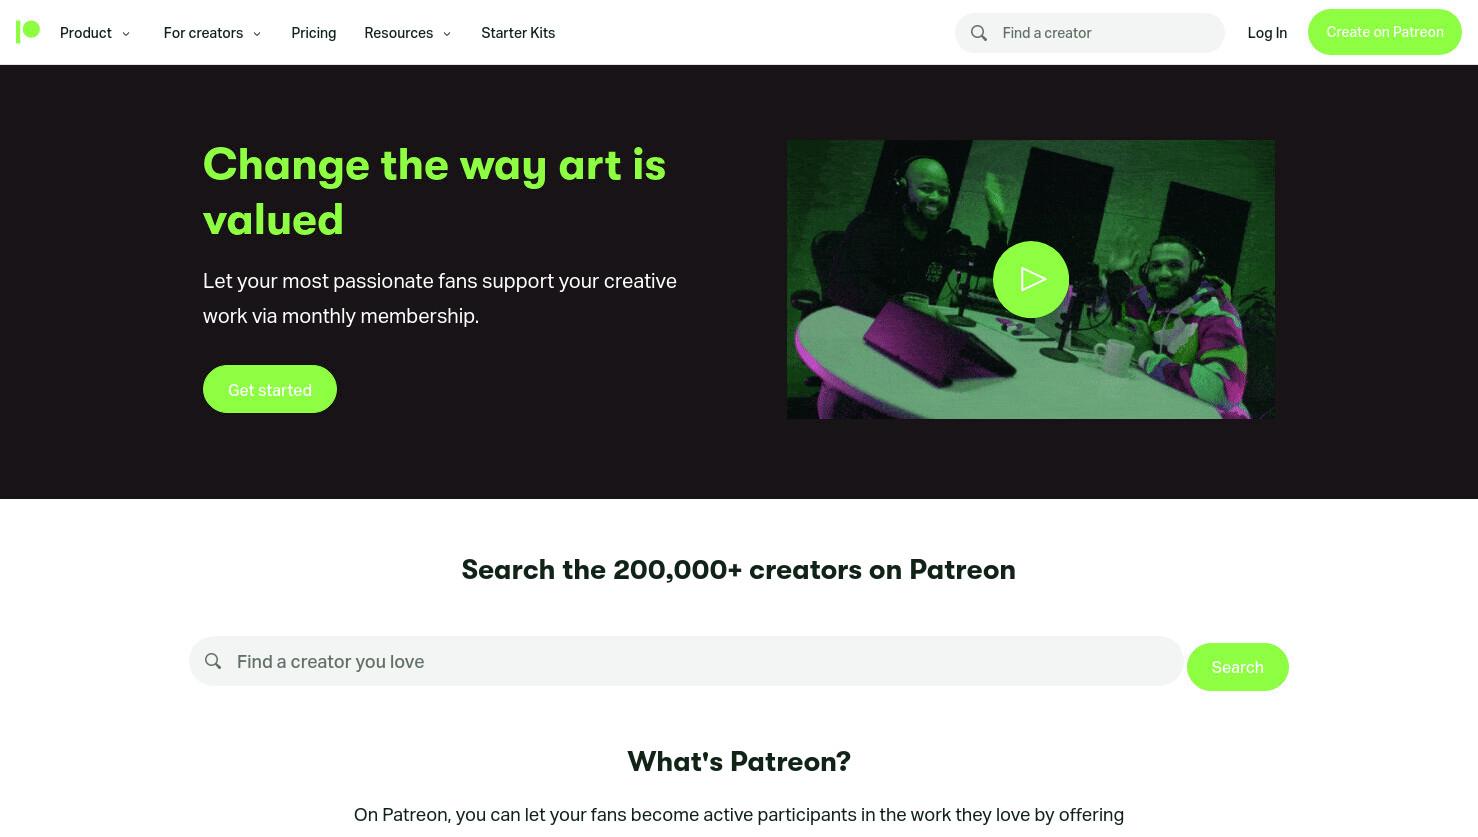
Task: Open the Product menu
Action: point(86,33)
